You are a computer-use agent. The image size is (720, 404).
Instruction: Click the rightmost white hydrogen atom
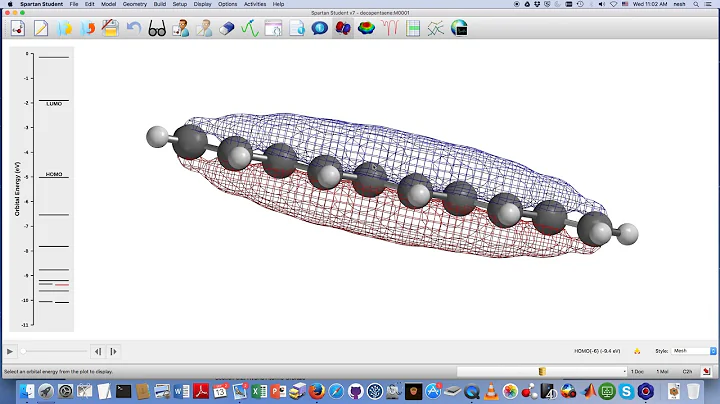(x=628, y=234)
